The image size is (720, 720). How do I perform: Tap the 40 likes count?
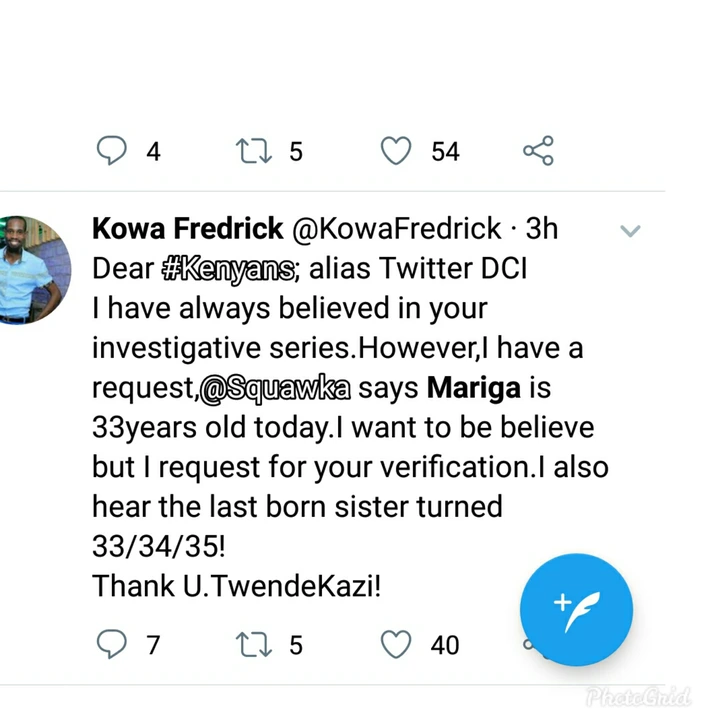445,645
